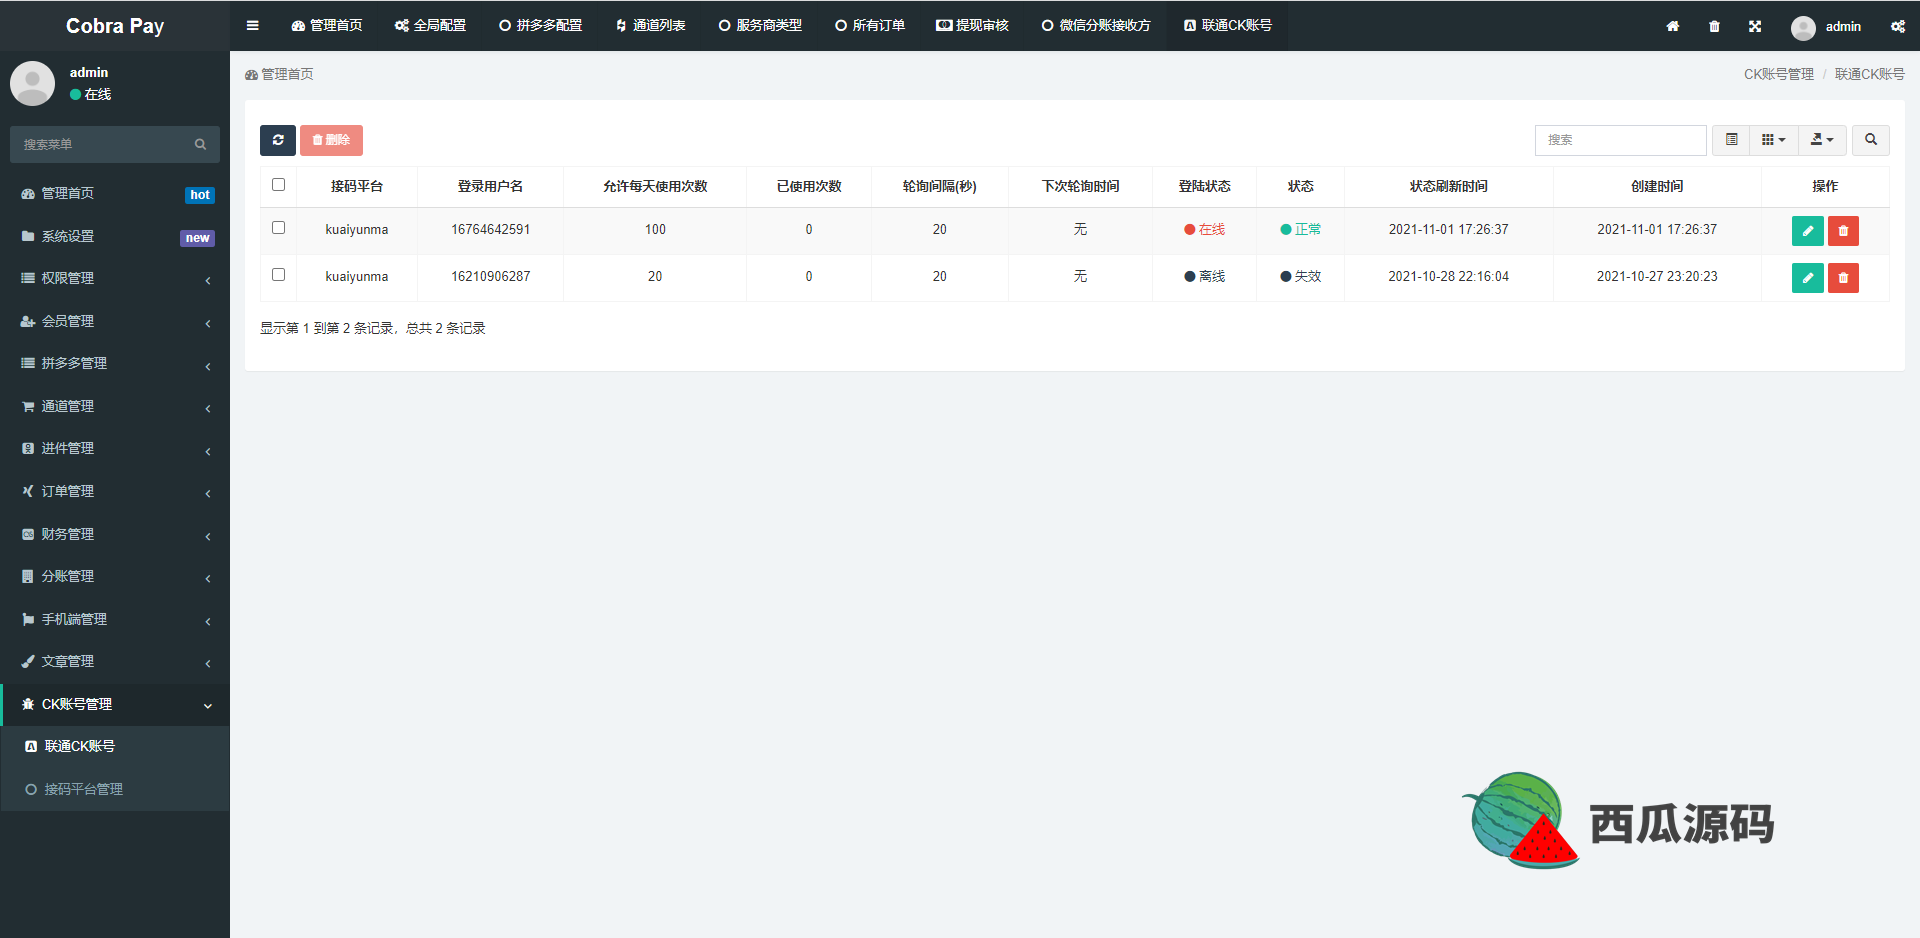1920x938 pixels.
Task: Open 所有订单 tab in top navigation
Action: point(870,26)
